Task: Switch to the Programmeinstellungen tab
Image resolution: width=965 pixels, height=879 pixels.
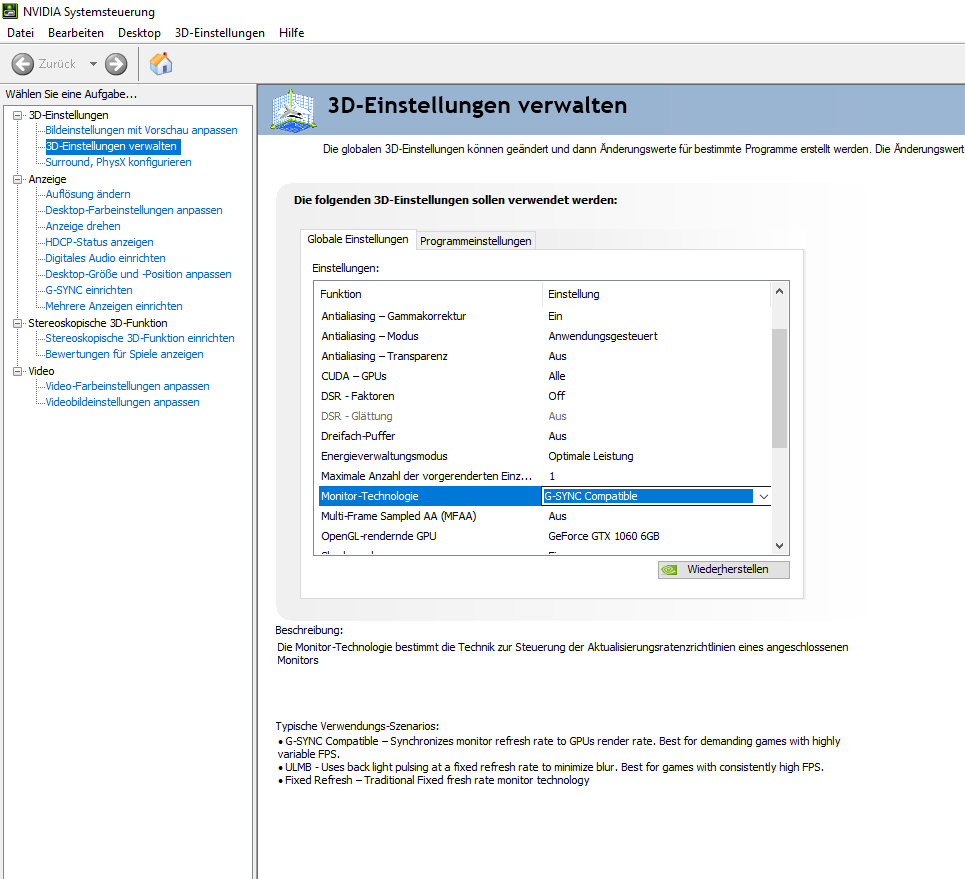Action: coord(476,241)
